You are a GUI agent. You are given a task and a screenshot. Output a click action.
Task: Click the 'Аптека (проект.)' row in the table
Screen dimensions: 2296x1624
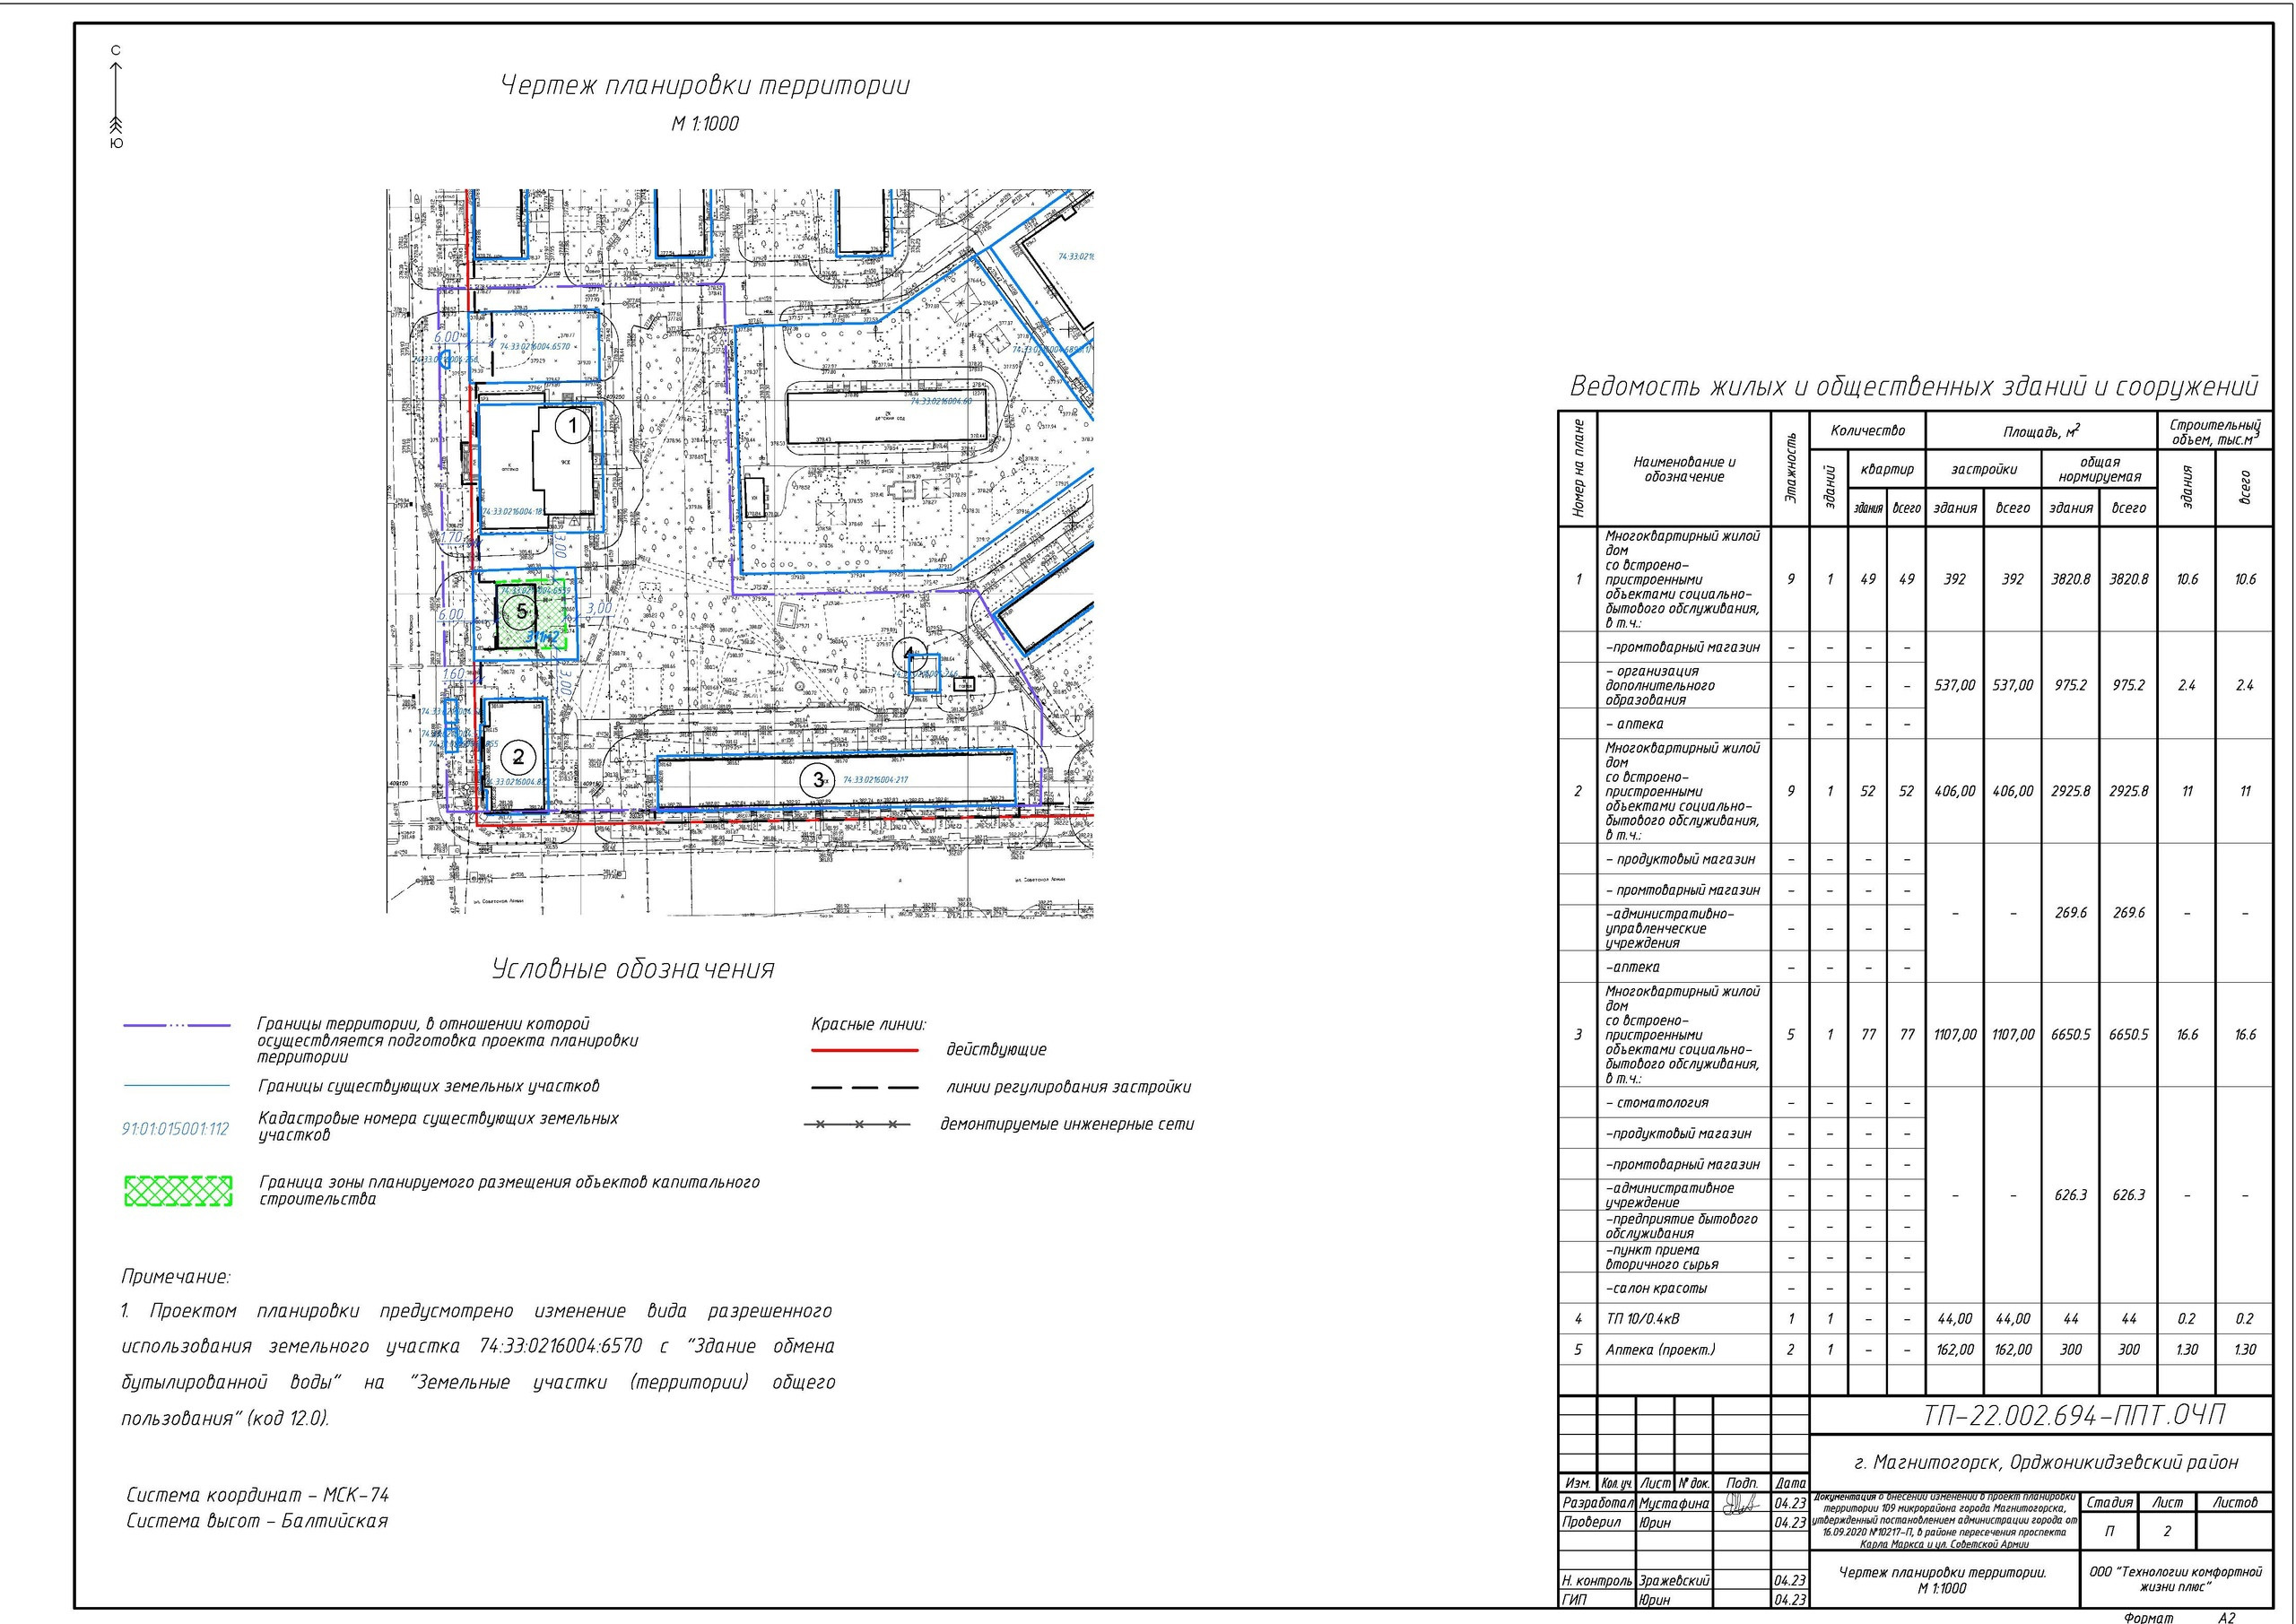click(x=1660, y=1349)
